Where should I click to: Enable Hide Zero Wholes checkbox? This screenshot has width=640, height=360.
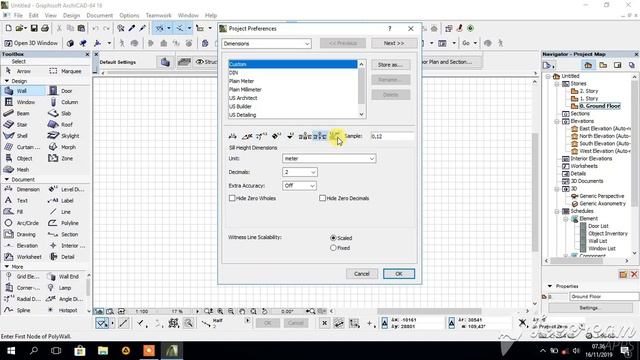pos(232,198)
